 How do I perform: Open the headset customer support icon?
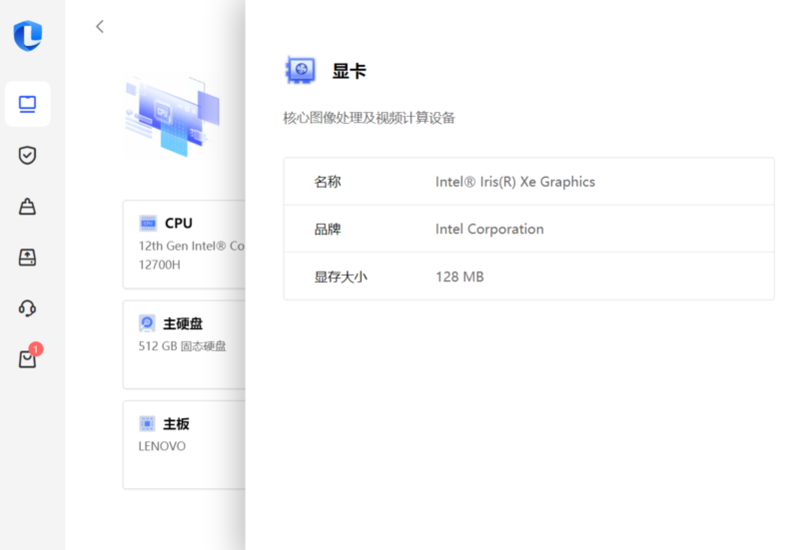pos(27,308)
